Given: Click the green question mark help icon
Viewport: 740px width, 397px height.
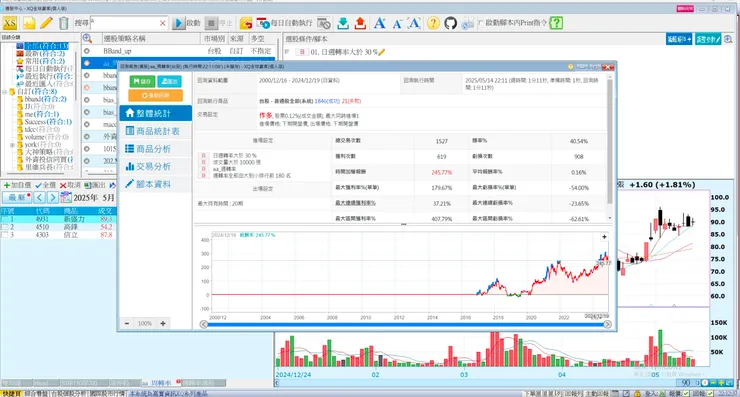Looking at the screenshot, I should (556, 23).
